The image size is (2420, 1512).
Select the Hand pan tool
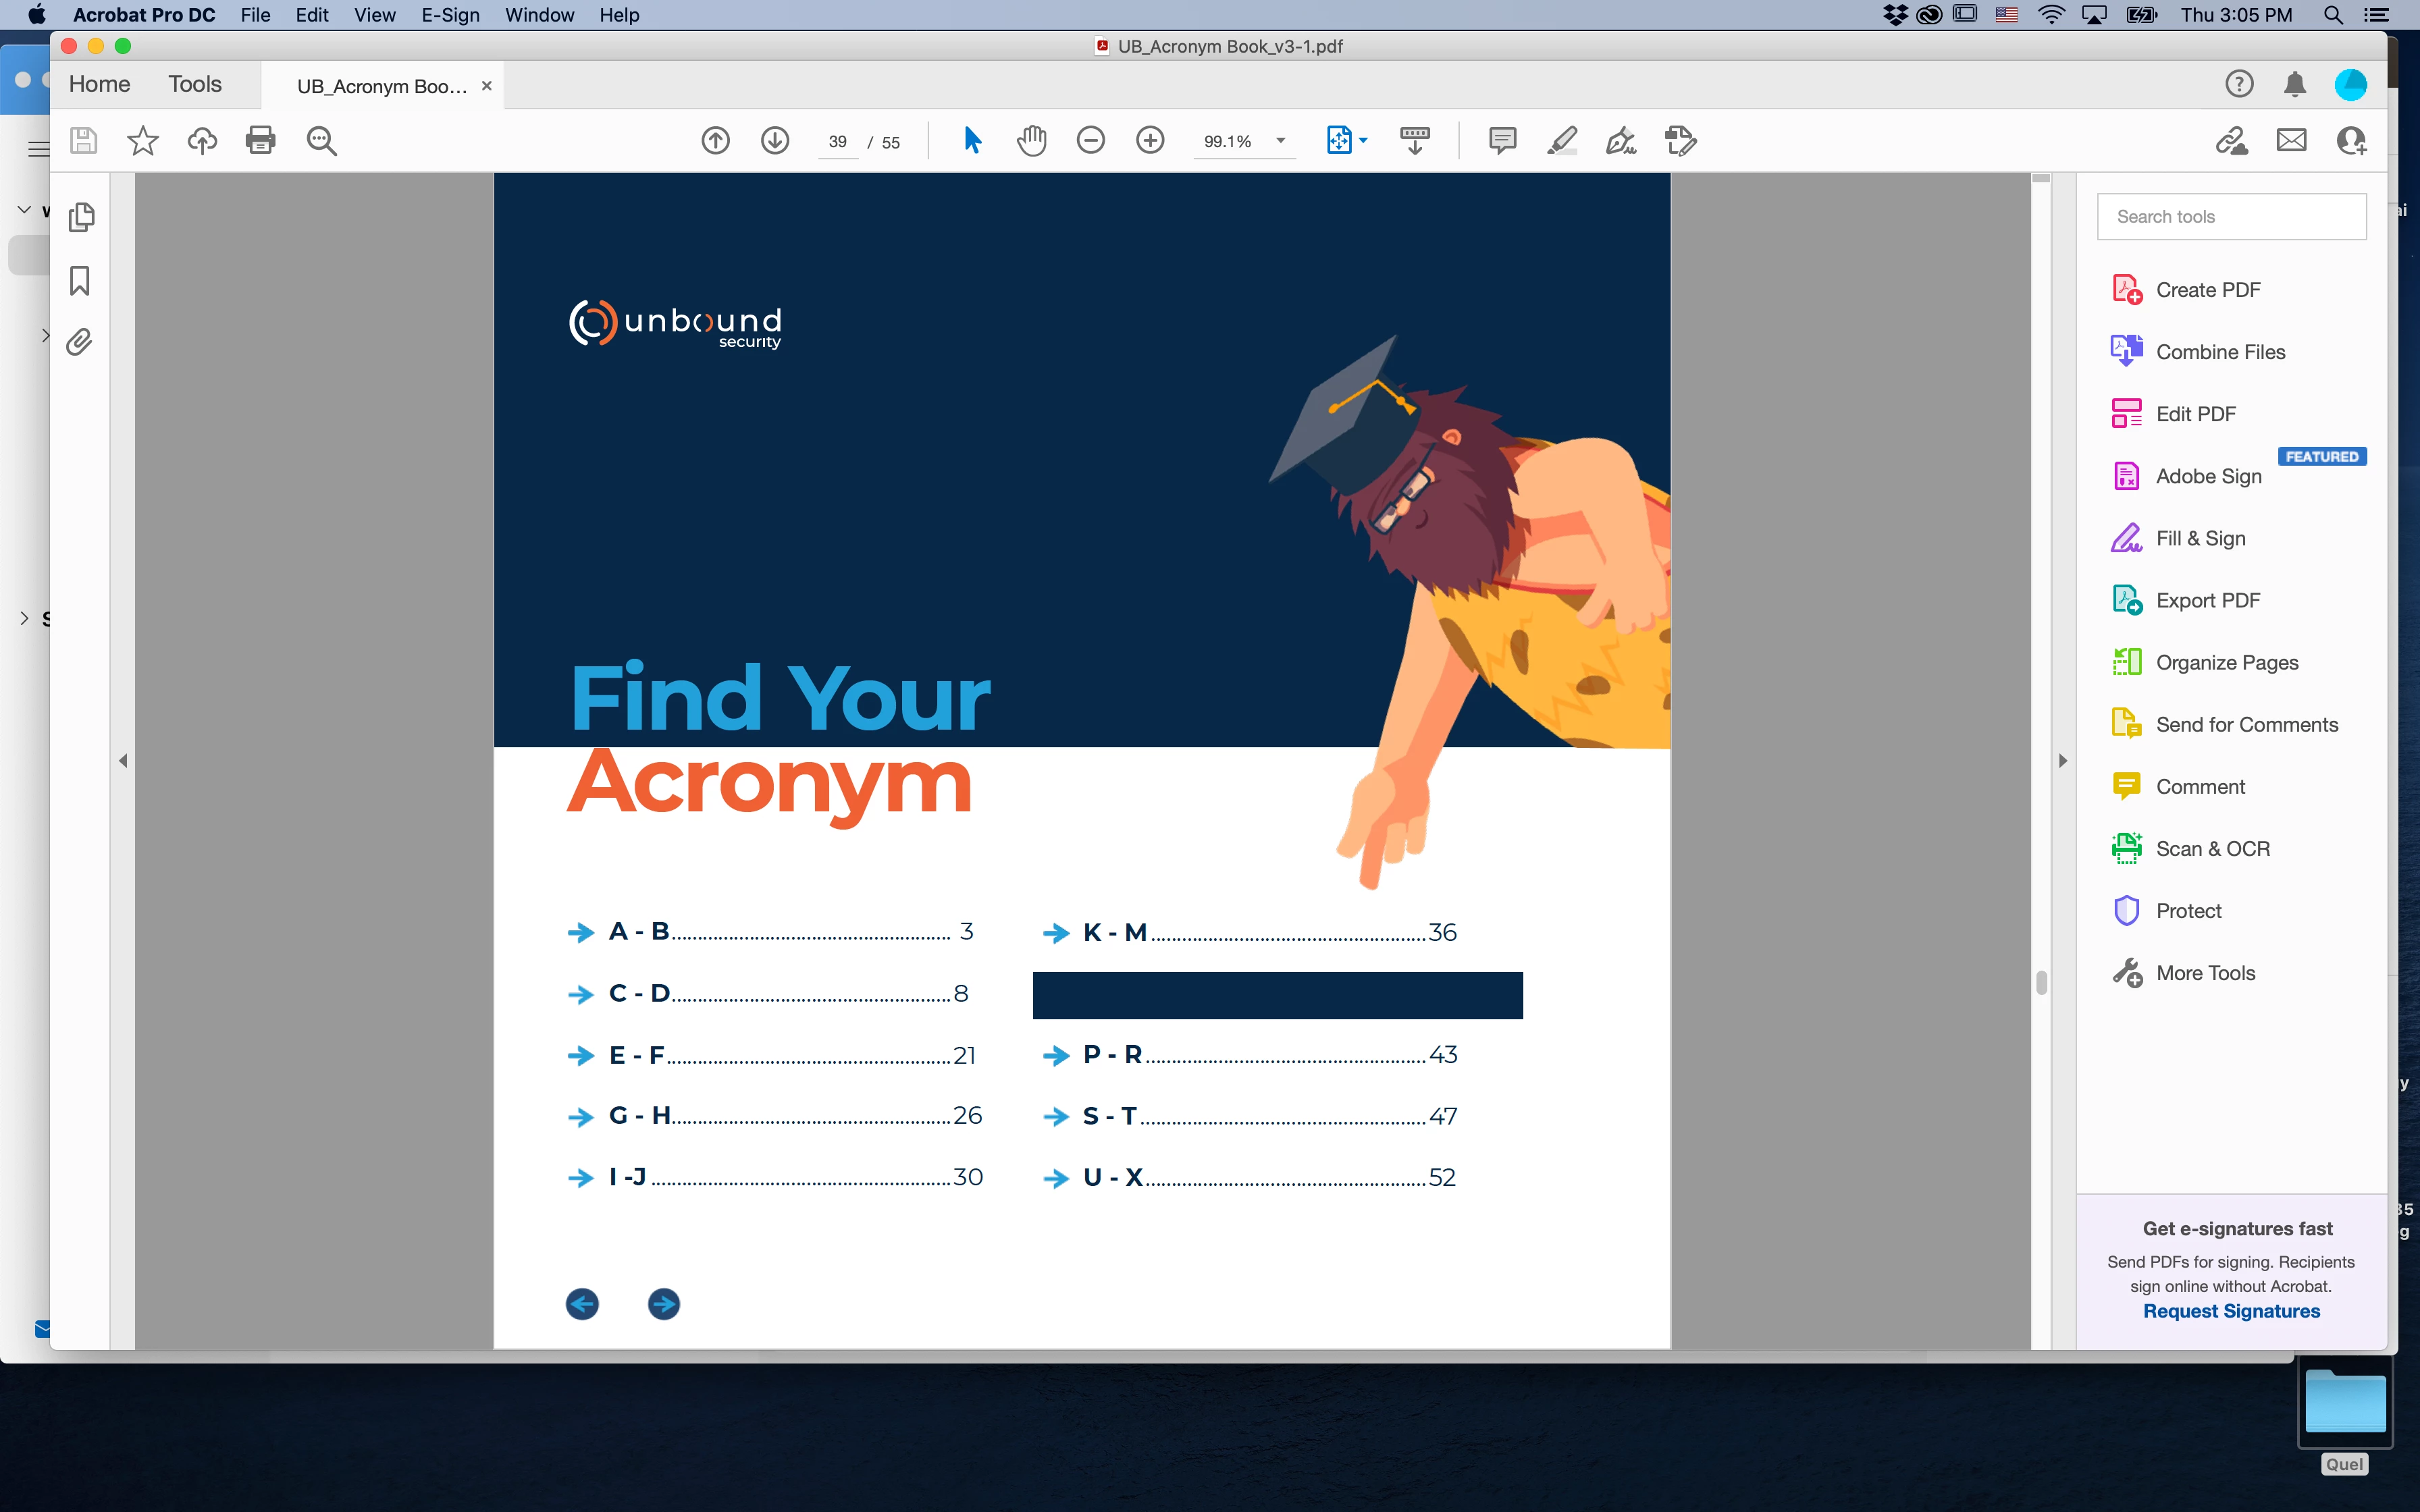pyautogui.click(x=1031, y=140)
